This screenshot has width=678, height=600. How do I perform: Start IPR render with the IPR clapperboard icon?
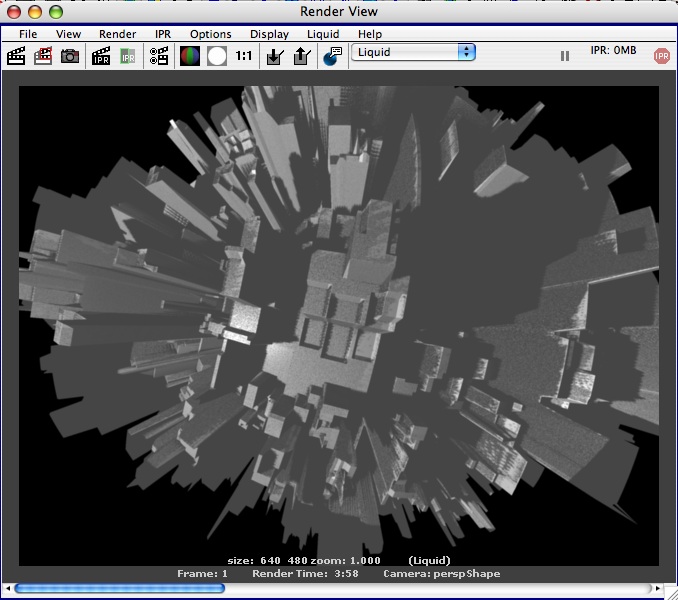(x=101, y=56)
